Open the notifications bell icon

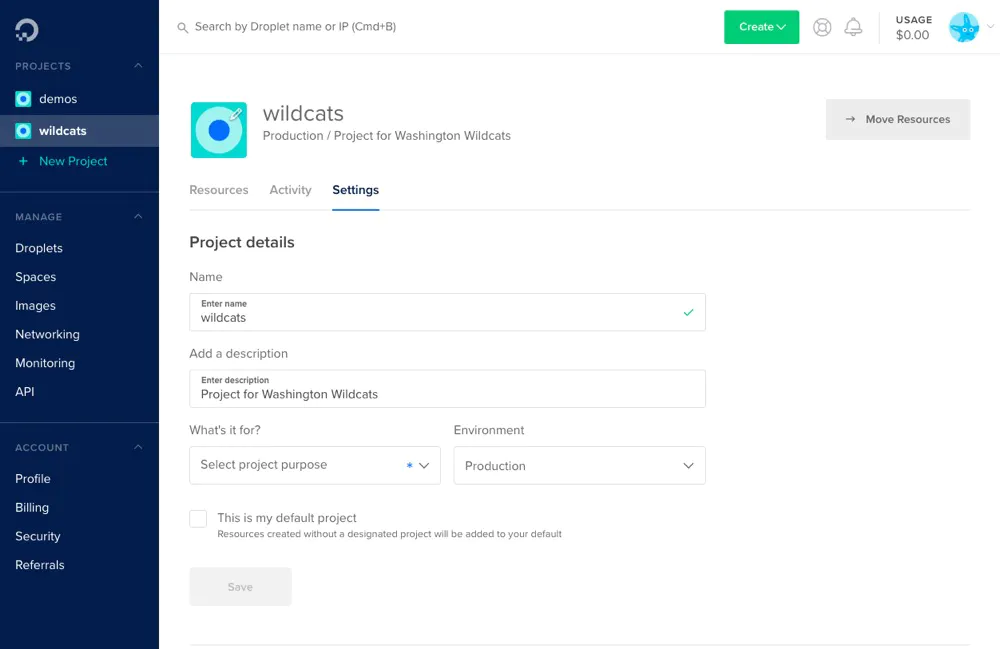853,27
